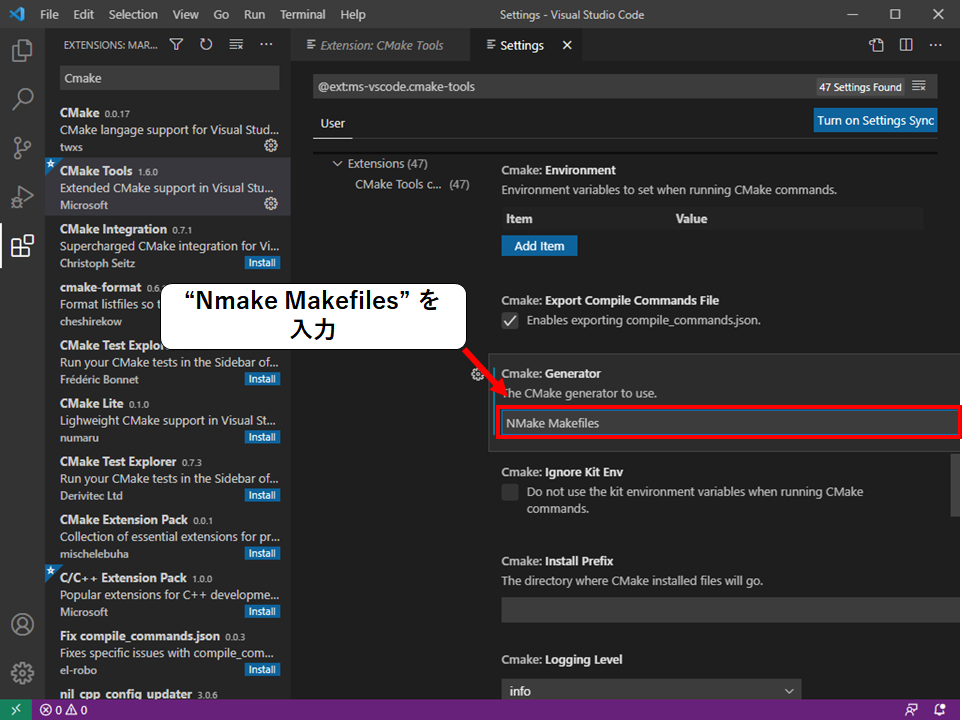This screenshot has height=720, width=962.
Task: Show errors and warnings in status bar
Action: [x=64, y=710]
